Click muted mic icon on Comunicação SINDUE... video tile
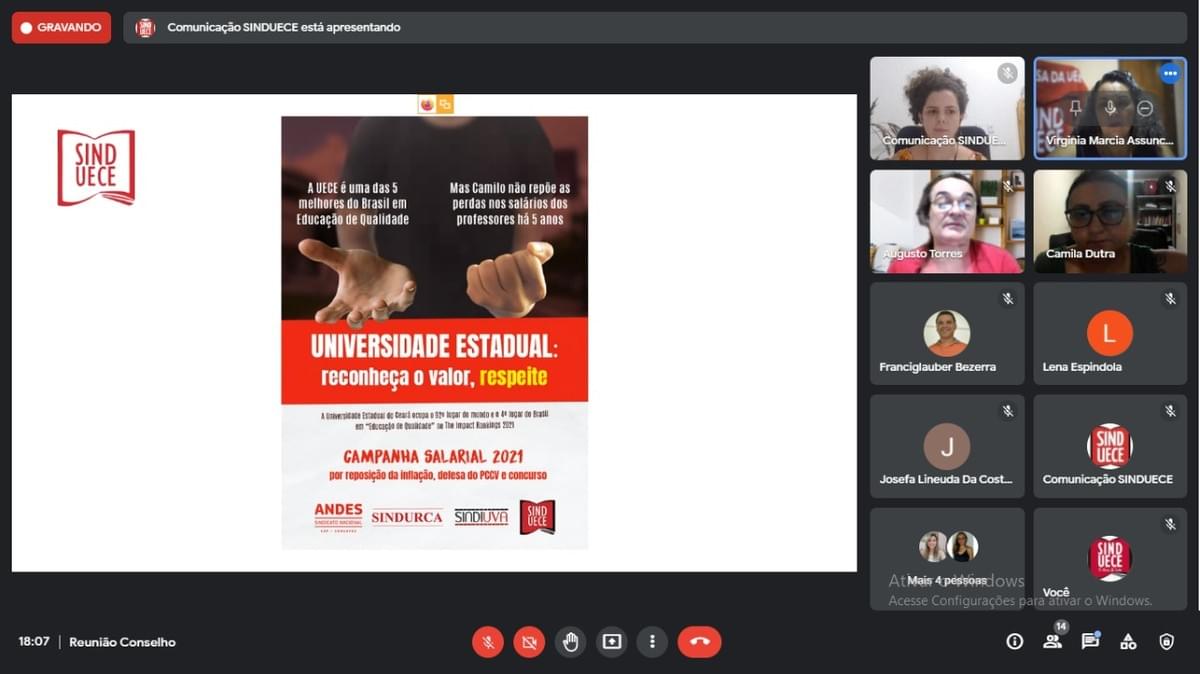1200x674 pixels. coord(1007,73)
